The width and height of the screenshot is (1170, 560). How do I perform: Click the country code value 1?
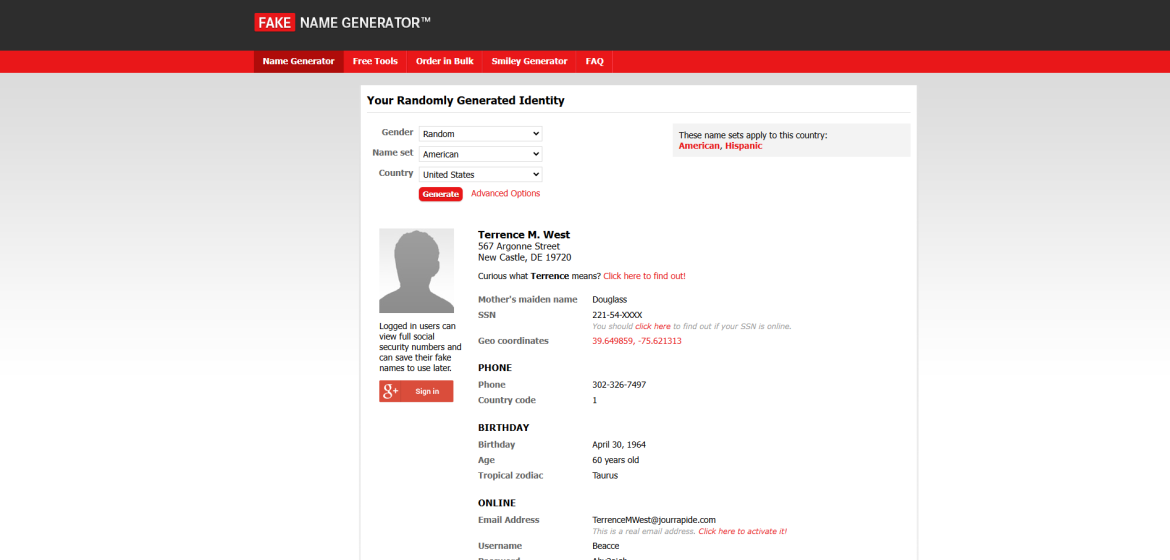[595, 400]
